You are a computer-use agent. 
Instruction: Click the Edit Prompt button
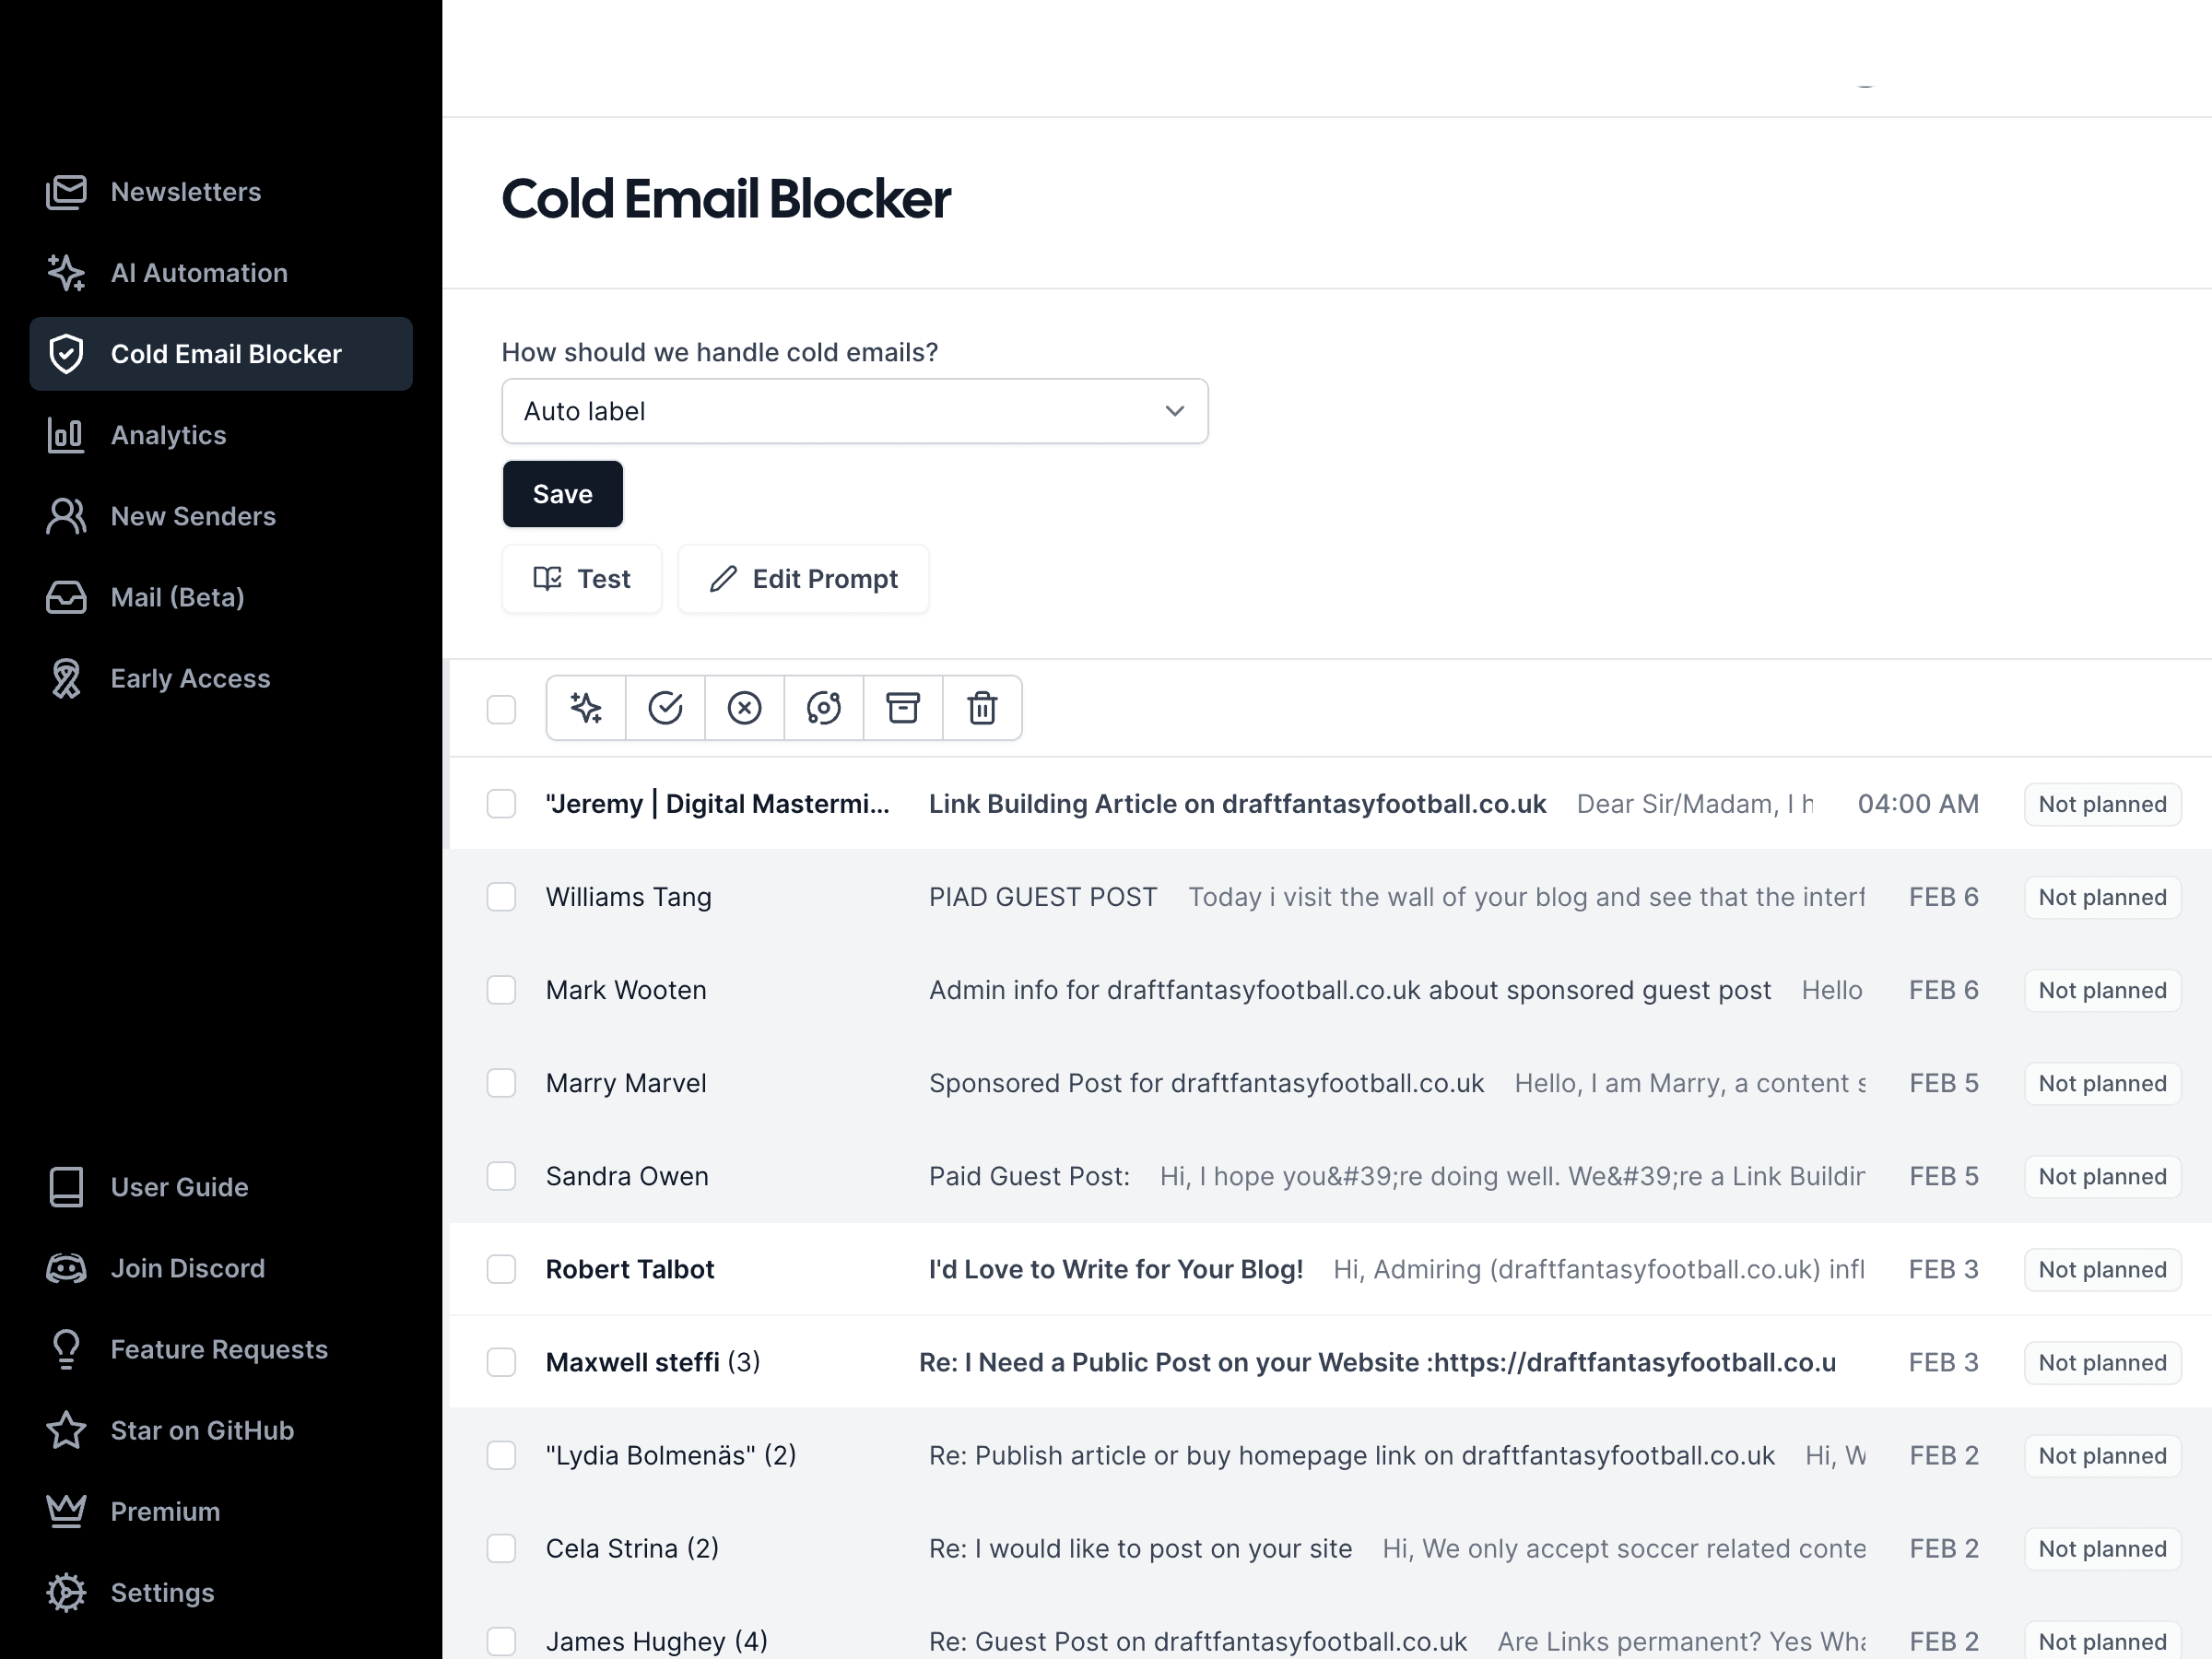[x=803, y=579]
